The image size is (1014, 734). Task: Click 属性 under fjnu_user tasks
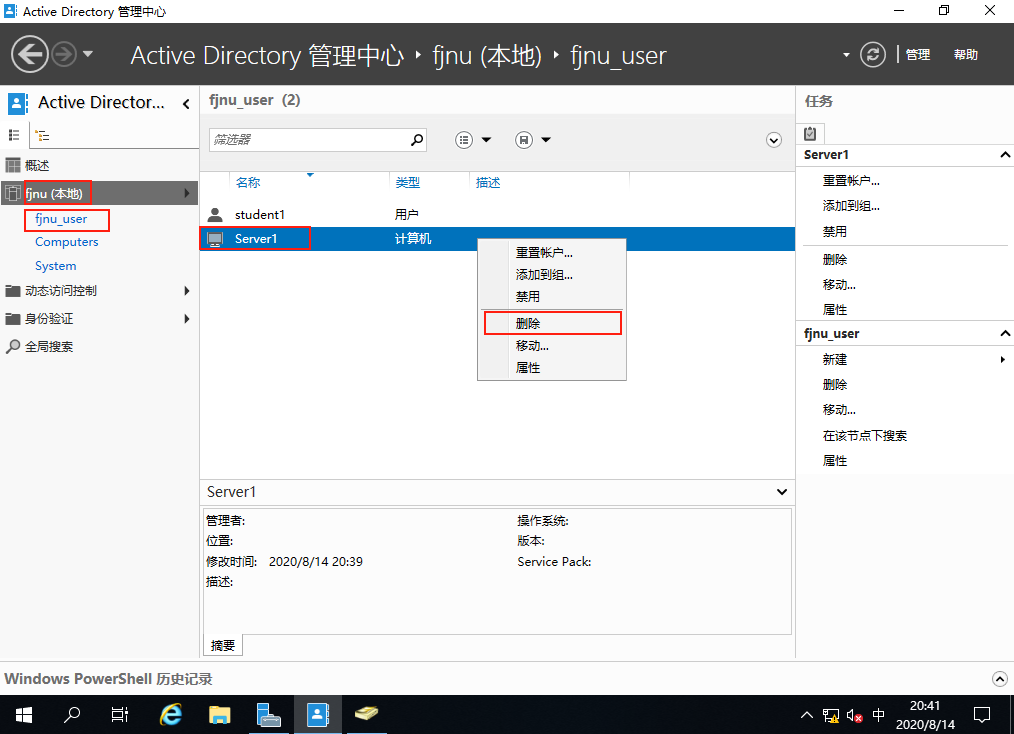(x=834, y=461)
